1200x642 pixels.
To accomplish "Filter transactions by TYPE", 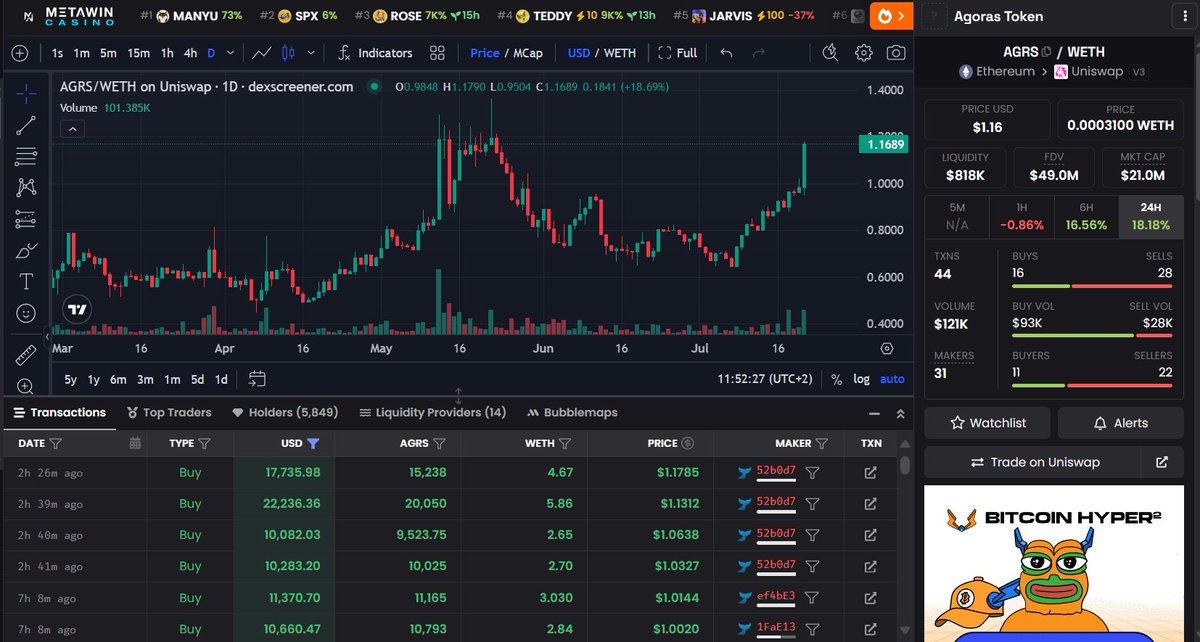I will point(204,443).
